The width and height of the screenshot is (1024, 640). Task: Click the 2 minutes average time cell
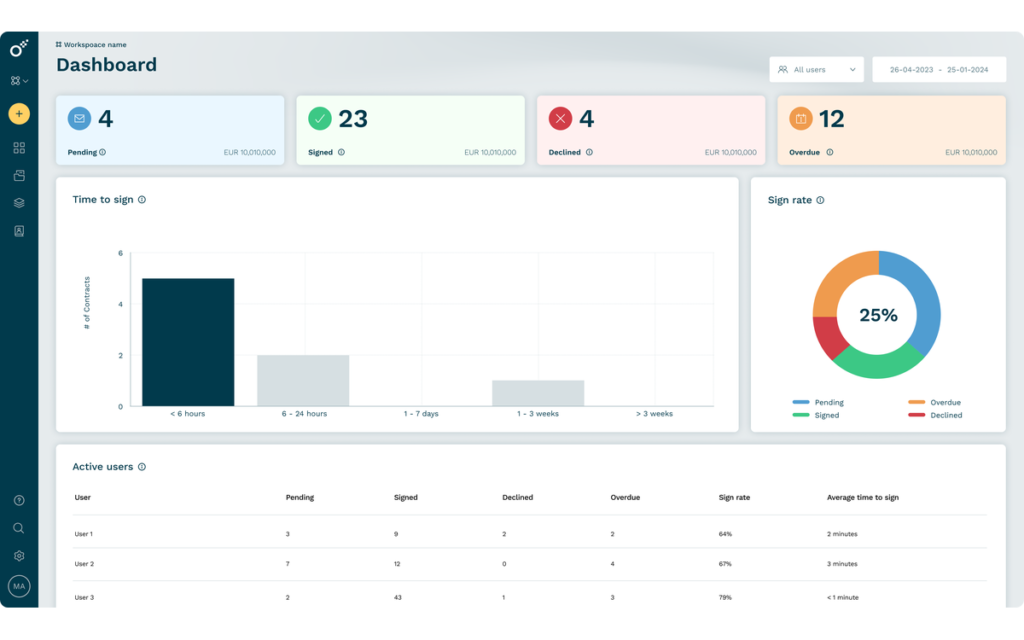click(x=842, y=534)
